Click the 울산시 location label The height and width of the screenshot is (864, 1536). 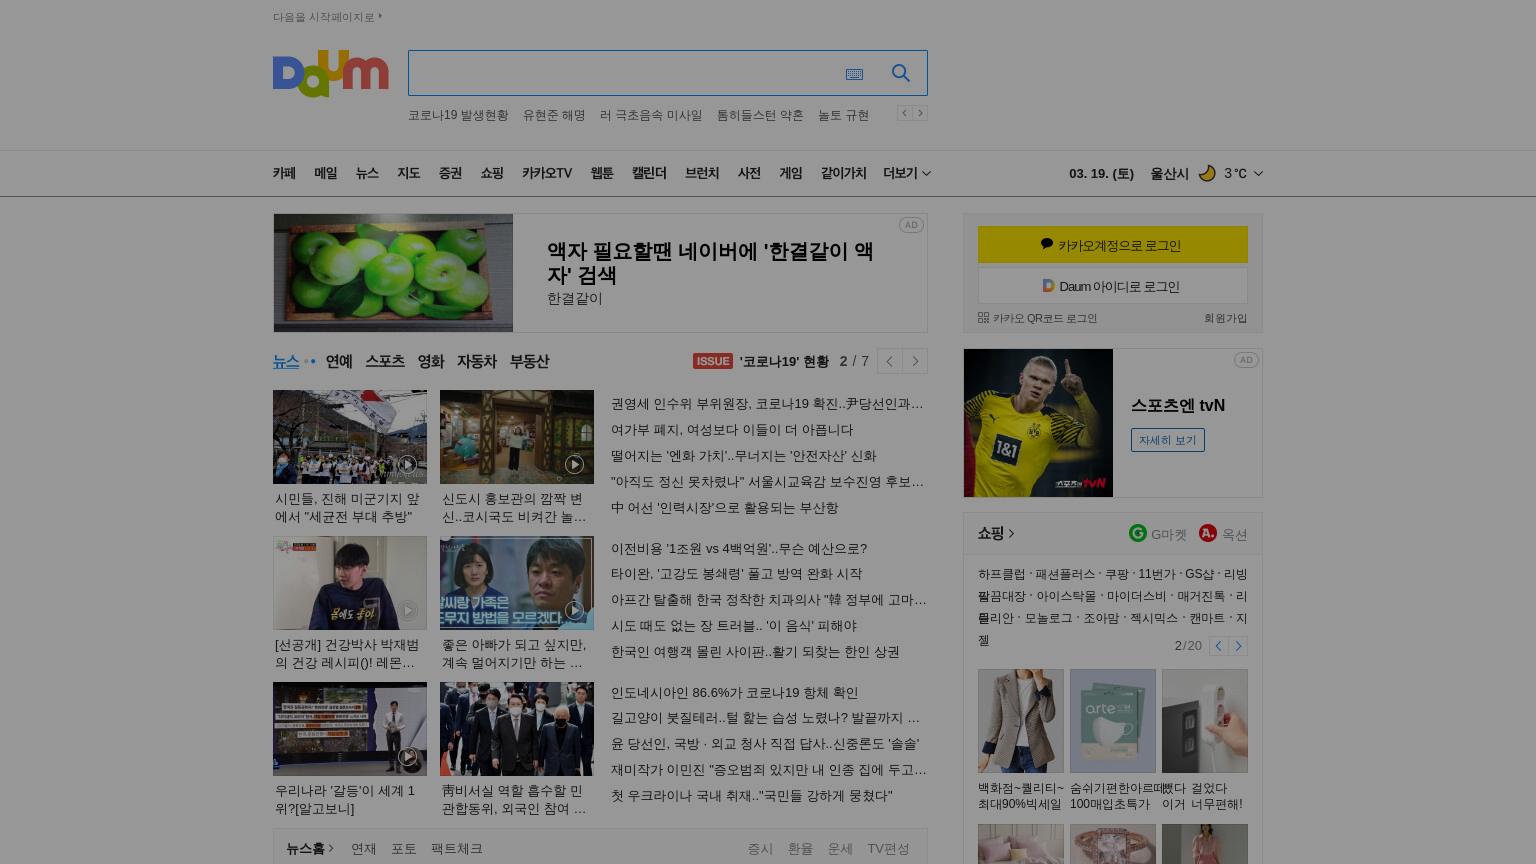1169,173
